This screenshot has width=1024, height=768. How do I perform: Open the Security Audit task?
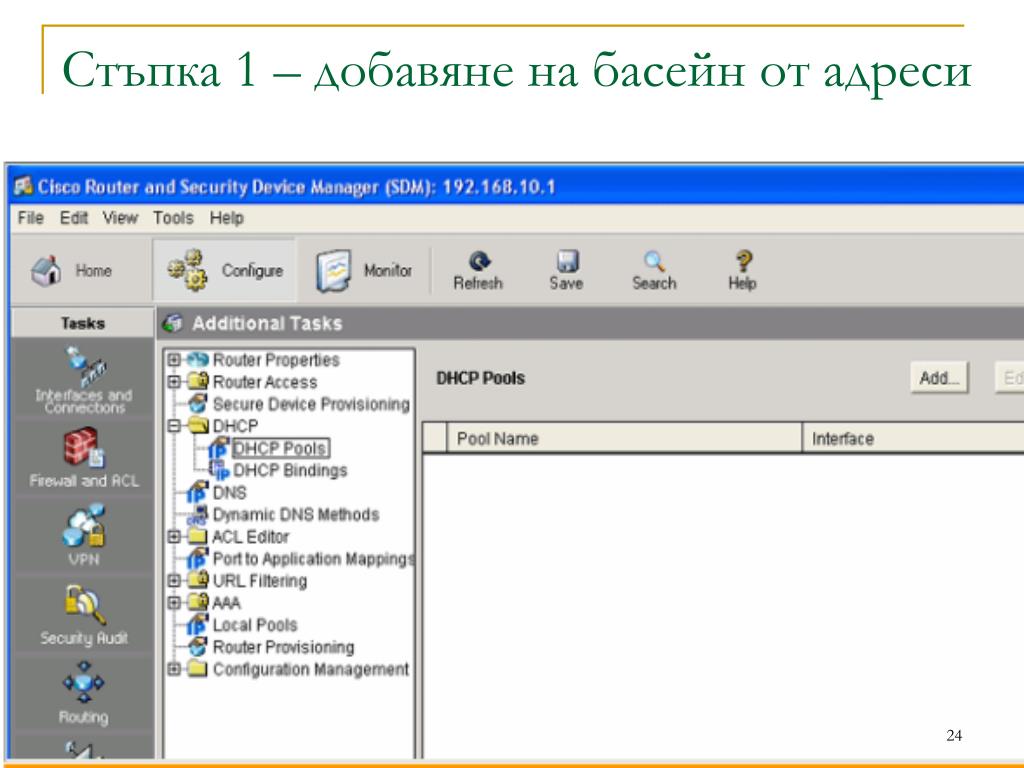click(84, 615)
